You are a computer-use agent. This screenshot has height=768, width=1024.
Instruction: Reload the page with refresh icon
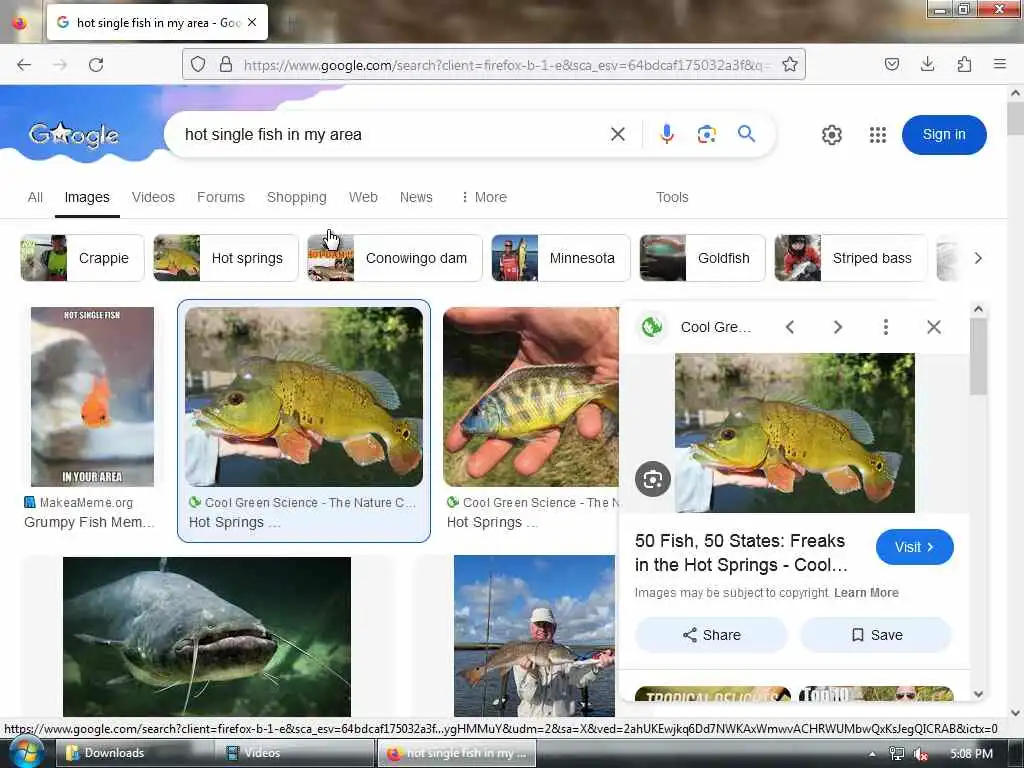coord(96,65)
